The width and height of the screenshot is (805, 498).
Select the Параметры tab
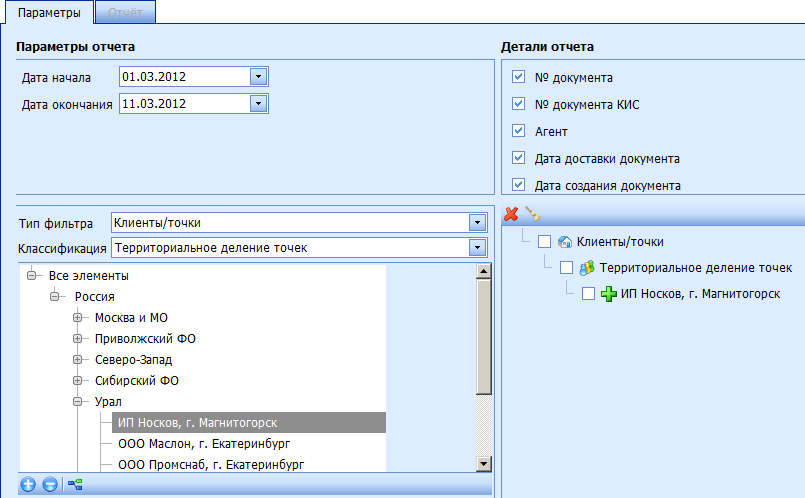coord(48,11)
